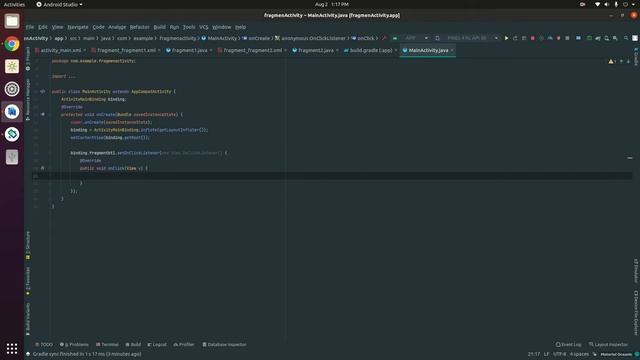This screenshot has height=360, width=640.
Task: Open Android Studio icon in the dock
Action: click(x=12, y=111)
